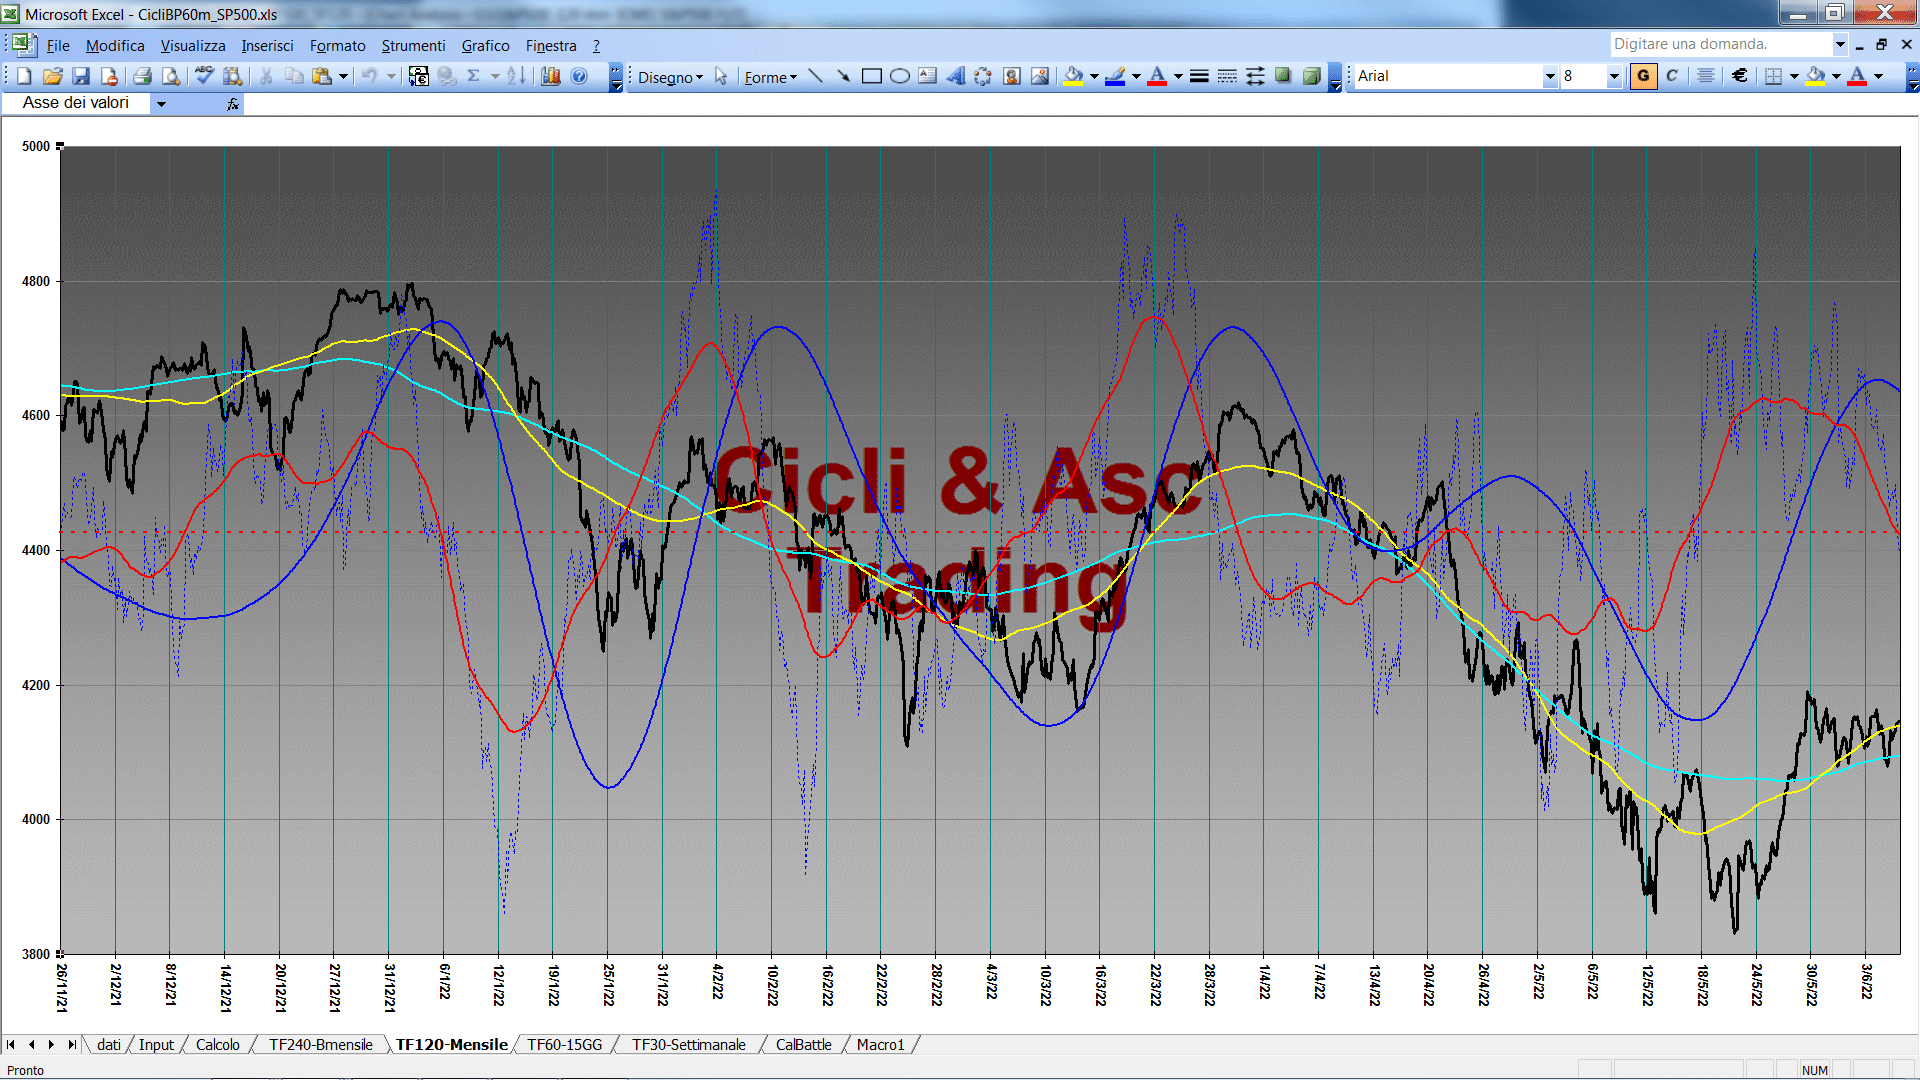This screenshot has width=1920, height=1080.
Task: Insert a Text Box
Action: [928, 76]
